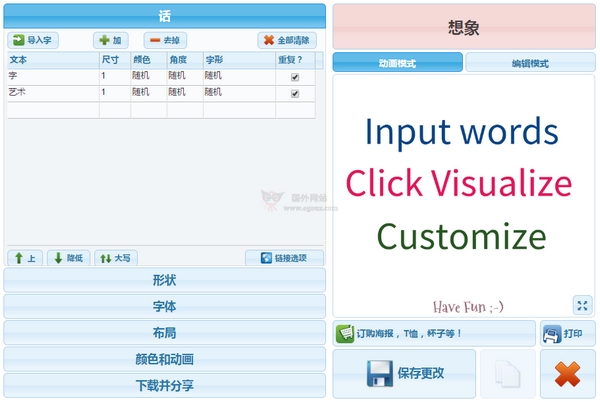Click font 随机 cell in 艺术 row
This screenshot has height=402, width=600.
click(240, 93)
